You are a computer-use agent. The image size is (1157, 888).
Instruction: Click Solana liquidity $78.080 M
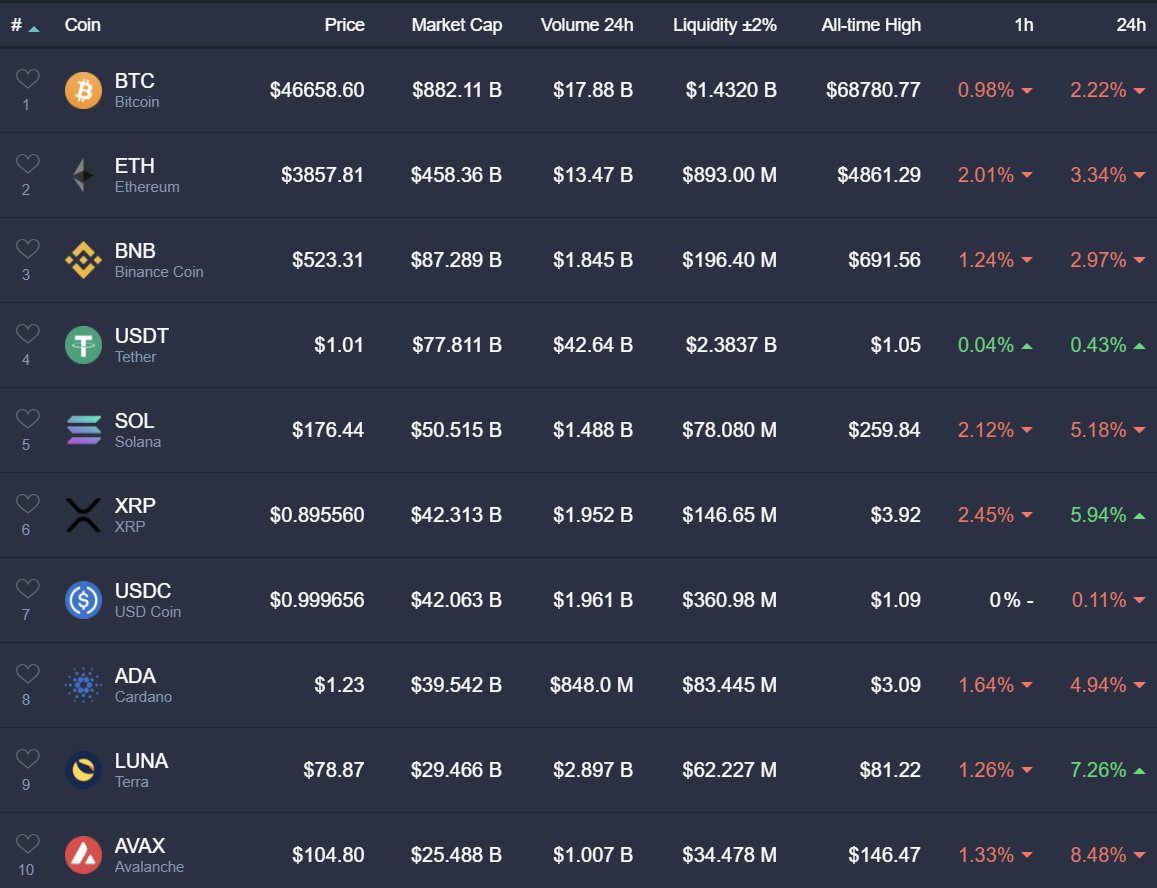pyautogui.click(x=729, y=430)
